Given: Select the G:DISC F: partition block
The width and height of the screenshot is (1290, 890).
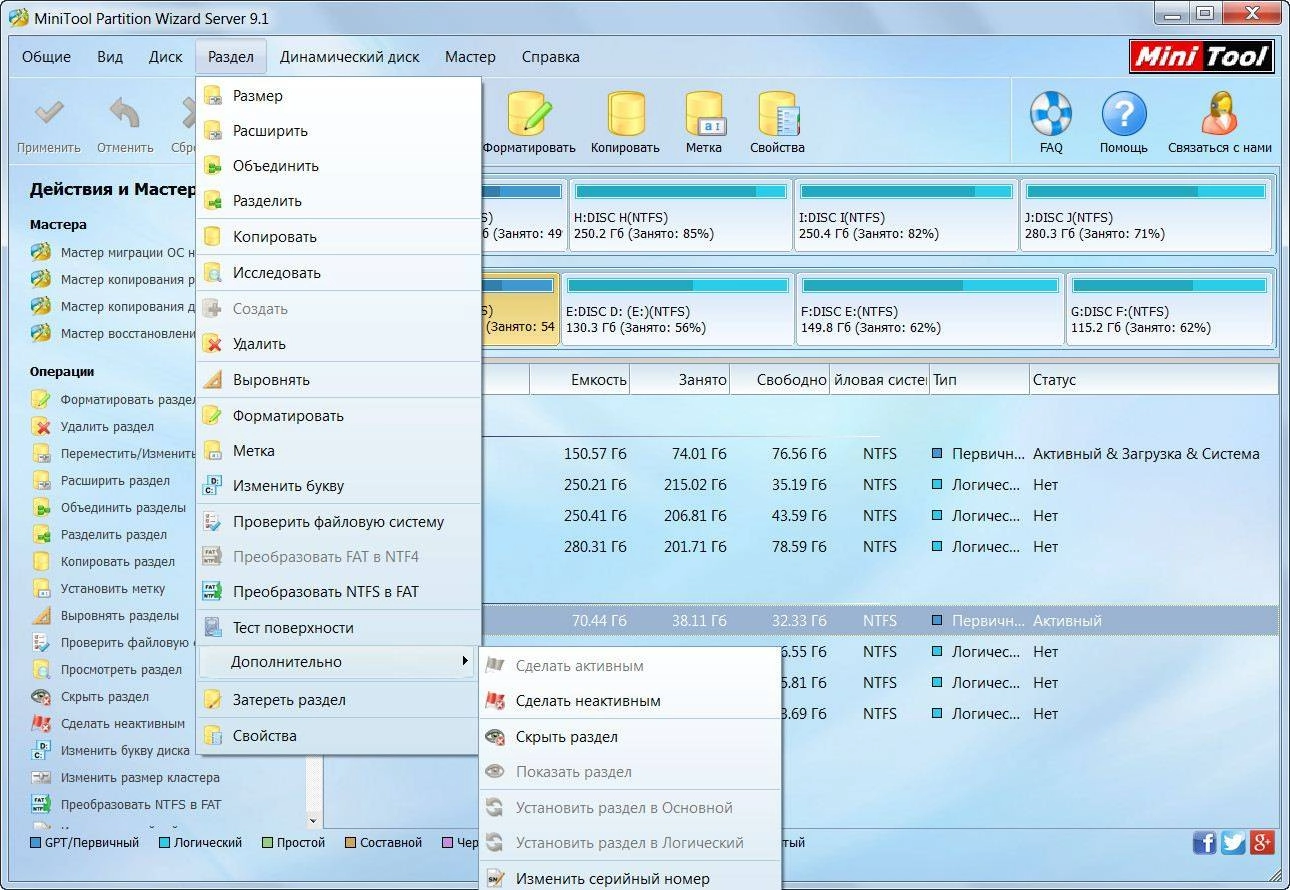Looking at the screenshot, I should [1170, 309].
